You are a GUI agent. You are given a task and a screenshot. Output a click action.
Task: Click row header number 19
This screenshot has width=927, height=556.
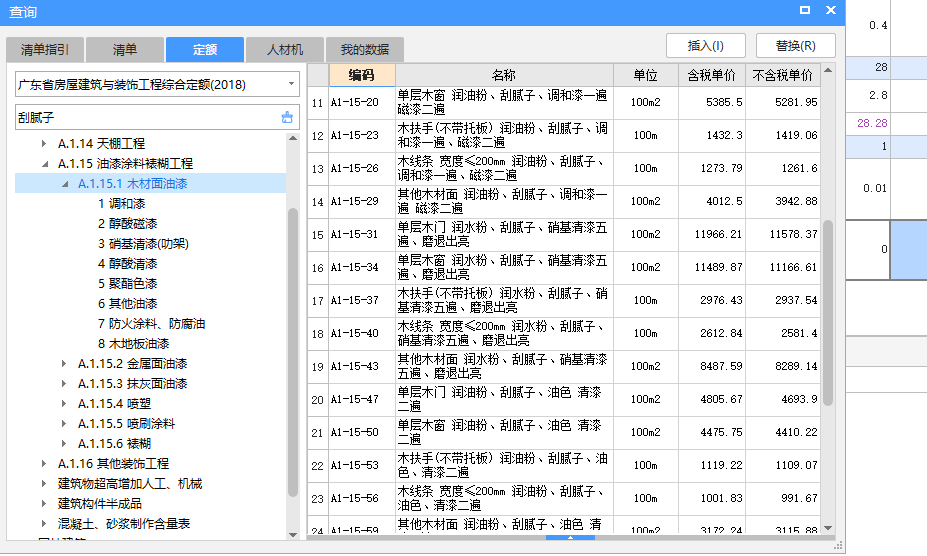[x=317, y=367]
